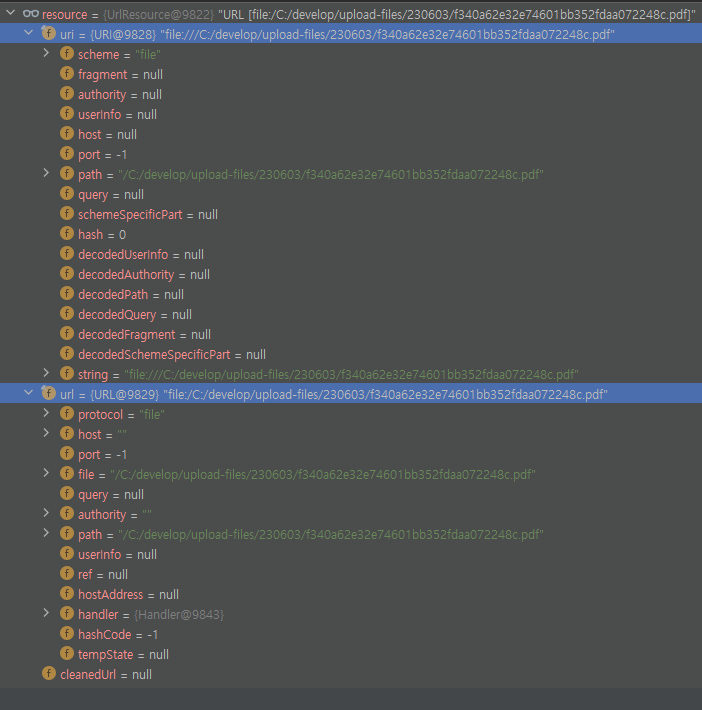The width and height of the screenshot is (702, 710).
Task: Click the field icon beside decodedAuthority
Action: point(67,273)
